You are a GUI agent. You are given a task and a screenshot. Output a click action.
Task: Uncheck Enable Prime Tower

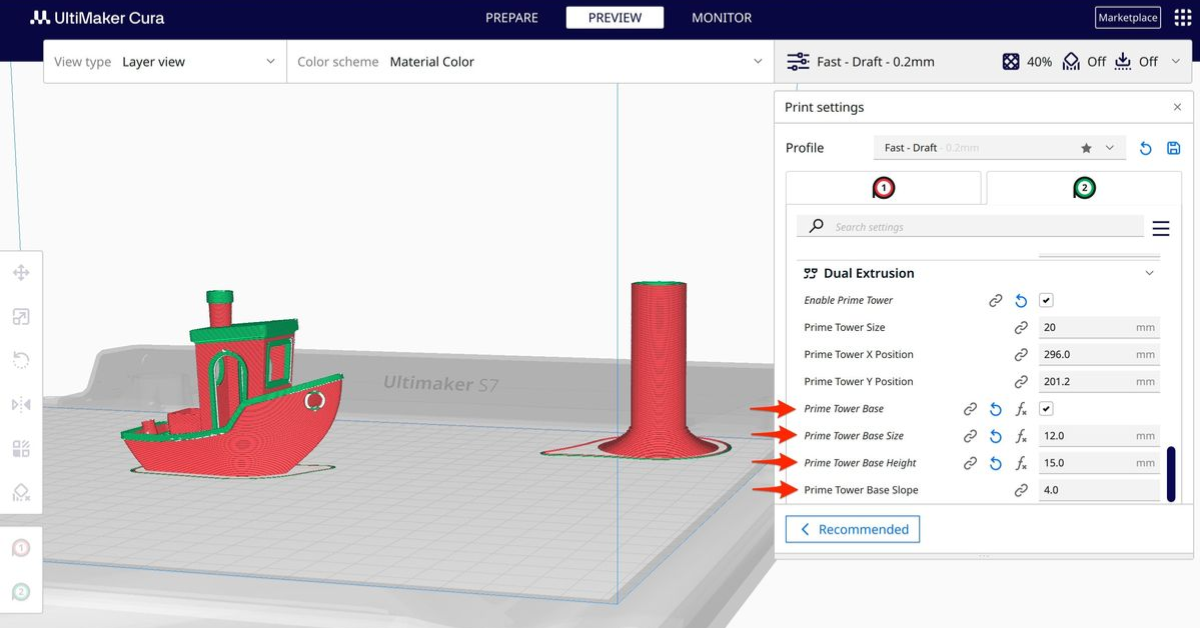click(1045, 300)
